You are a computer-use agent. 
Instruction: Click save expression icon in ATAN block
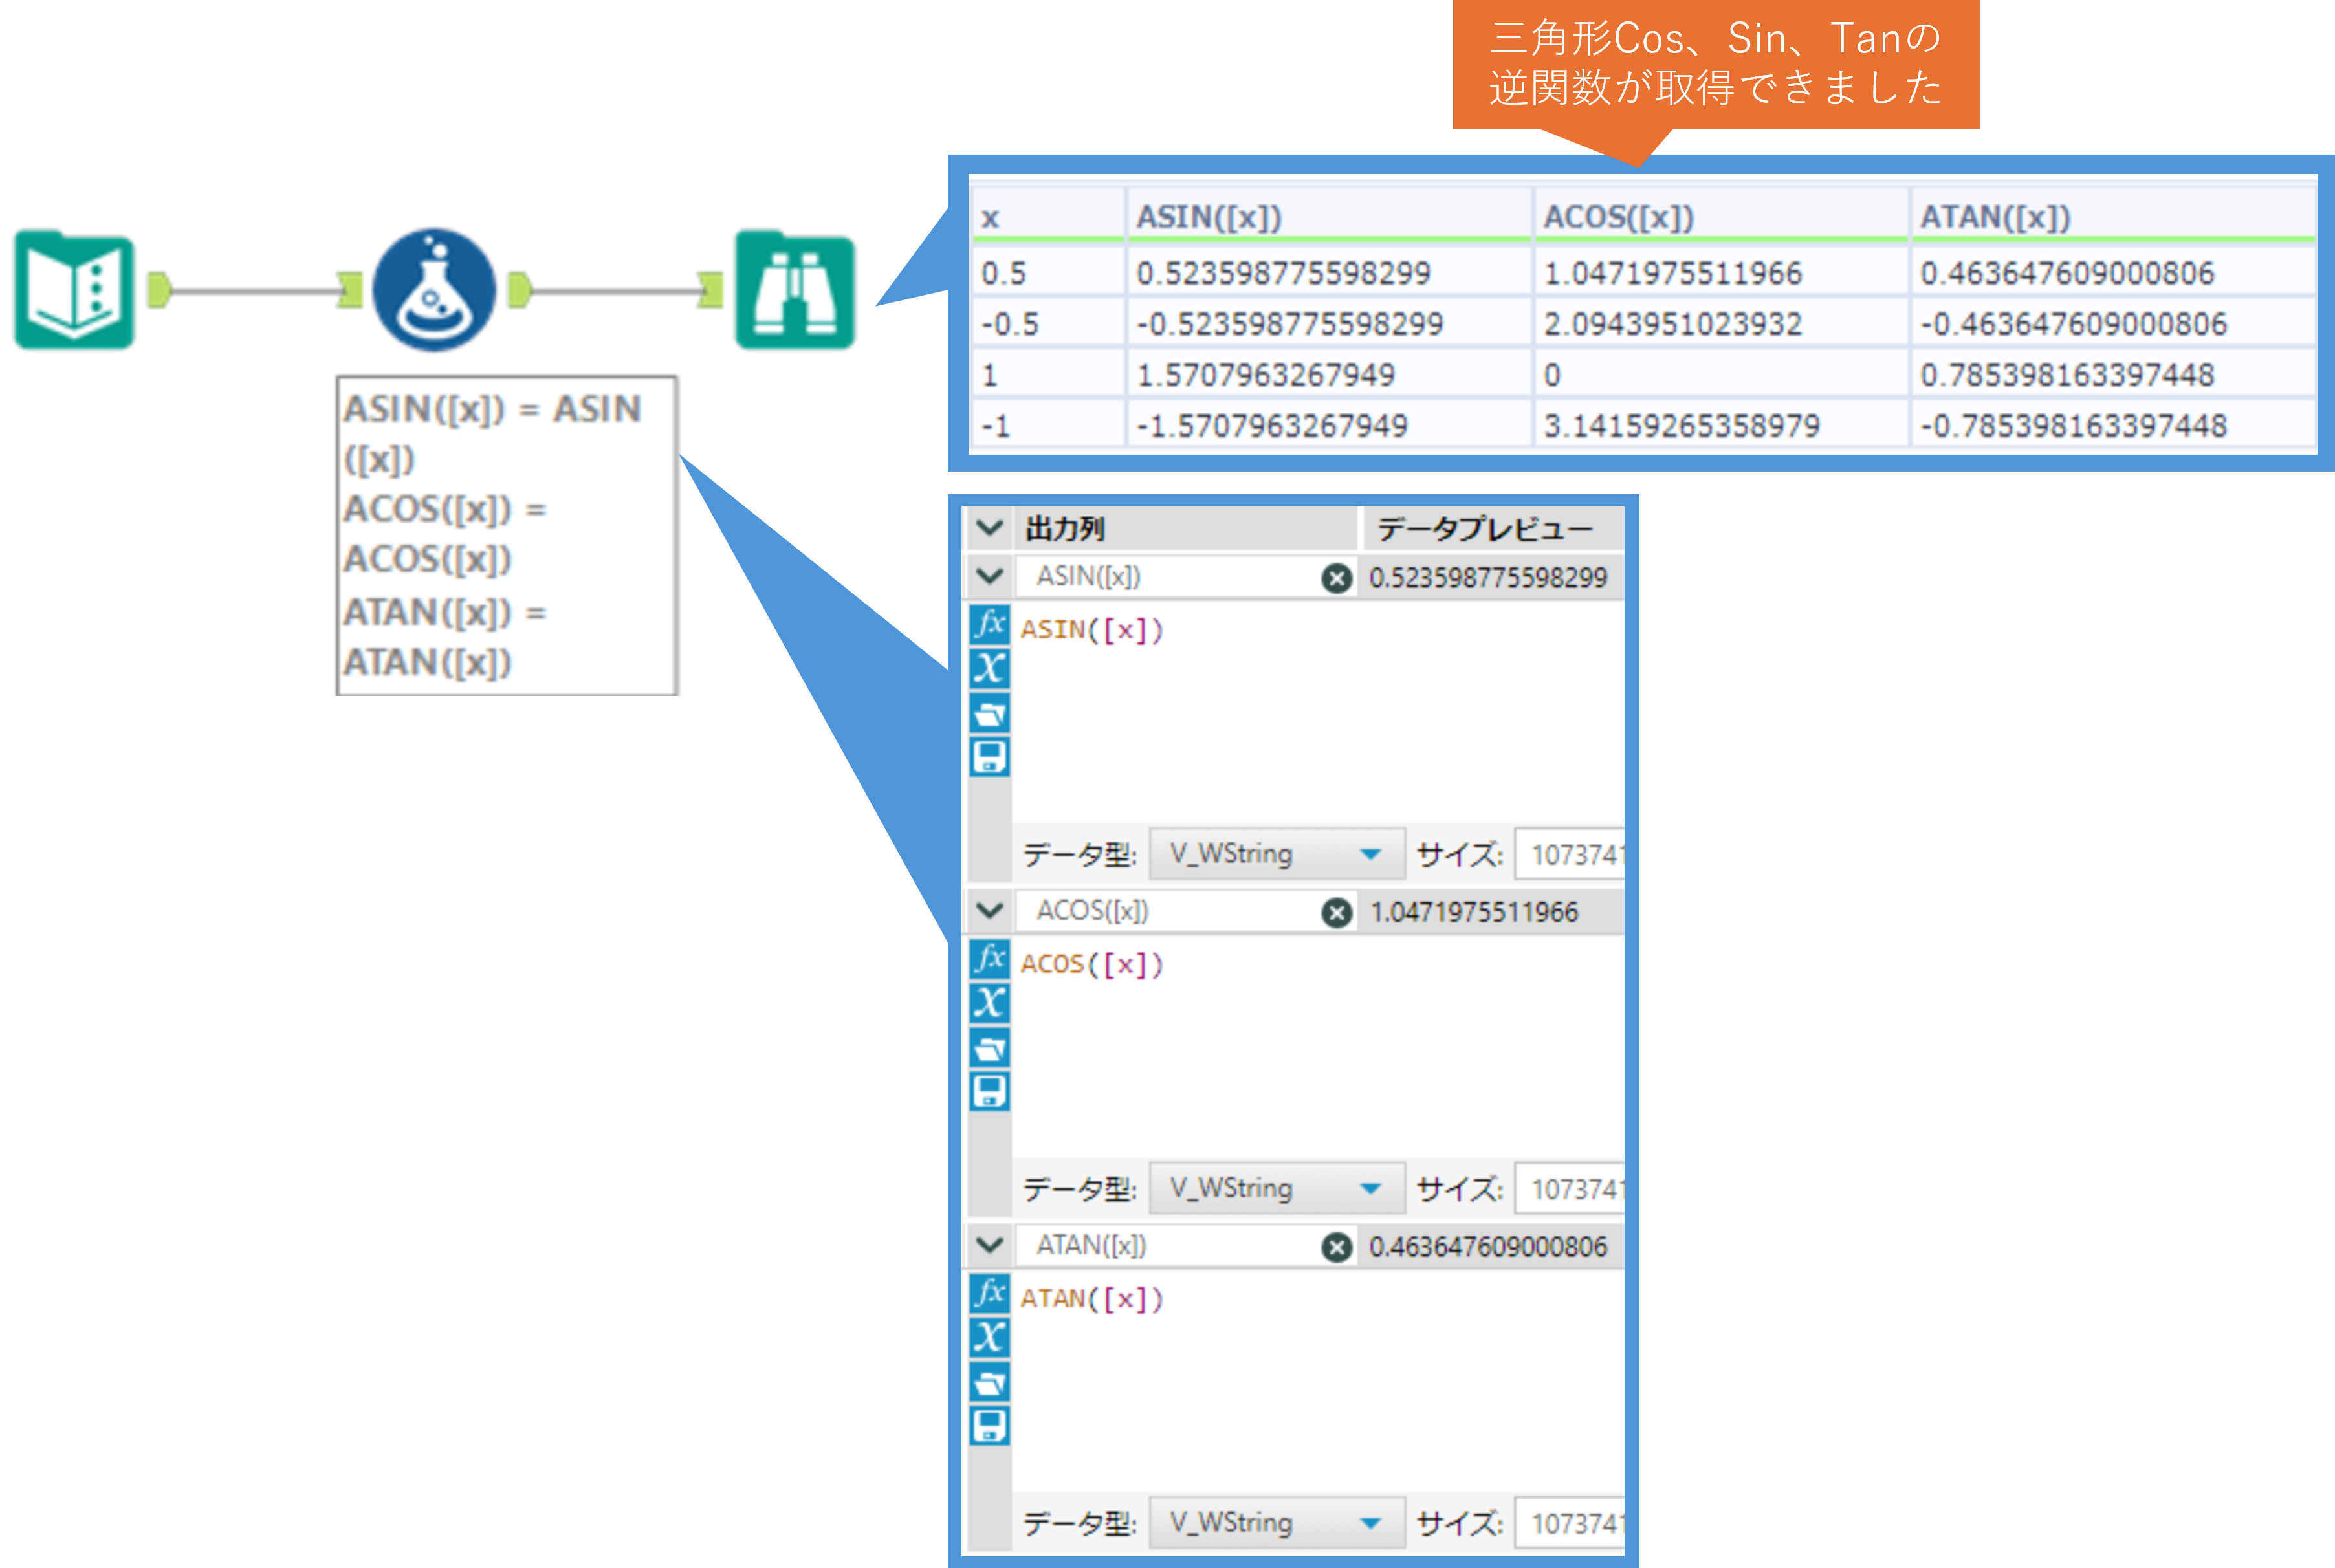tap(989, 1426)
